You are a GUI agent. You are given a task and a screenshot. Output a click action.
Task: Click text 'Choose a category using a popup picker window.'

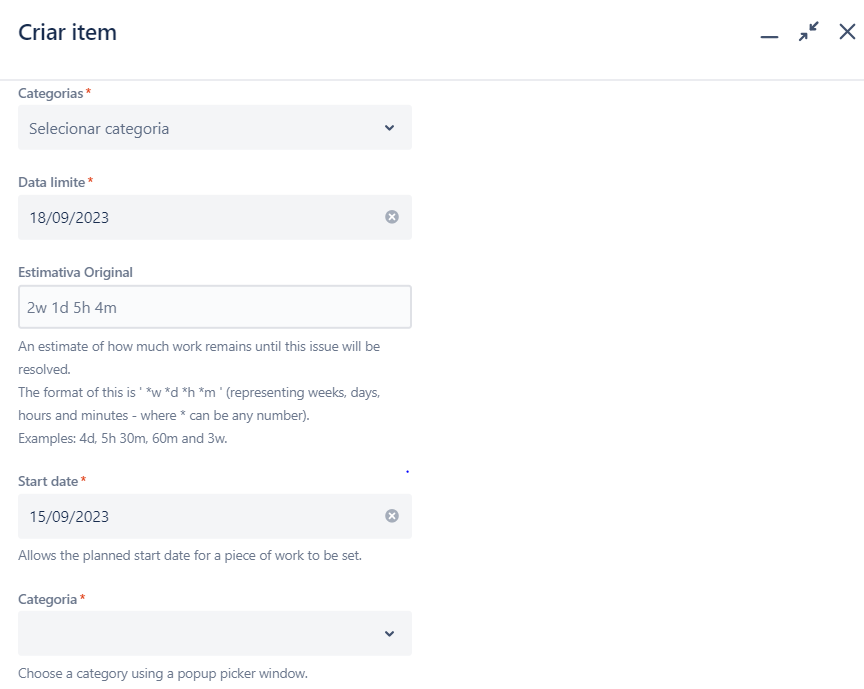[163, 673]
